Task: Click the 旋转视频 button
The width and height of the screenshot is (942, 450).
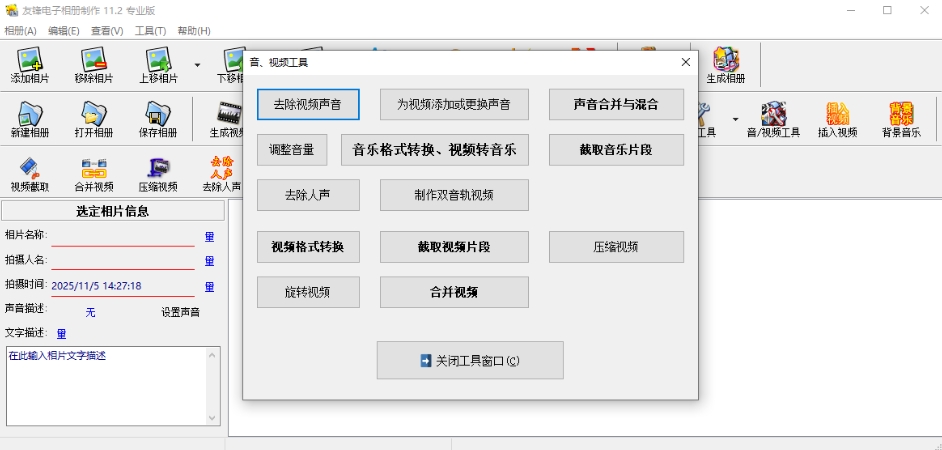Action: click(308, 292)
